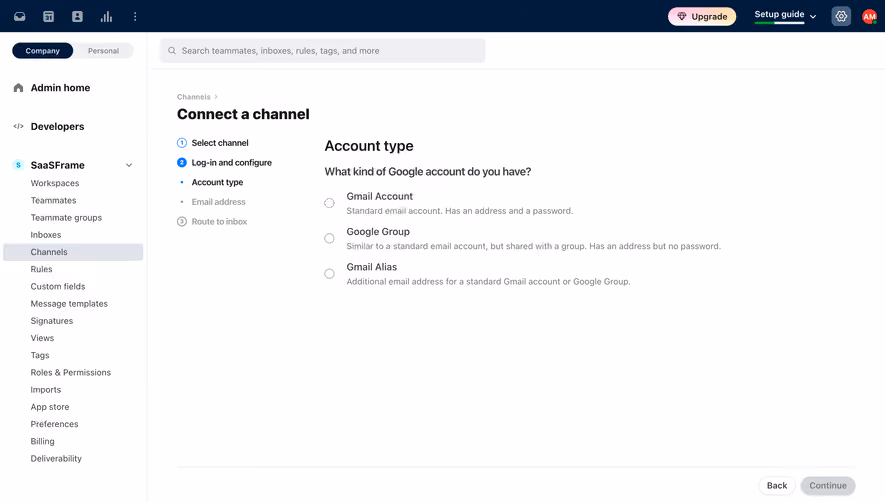Open Admin home in sidebar

point(60,88)
